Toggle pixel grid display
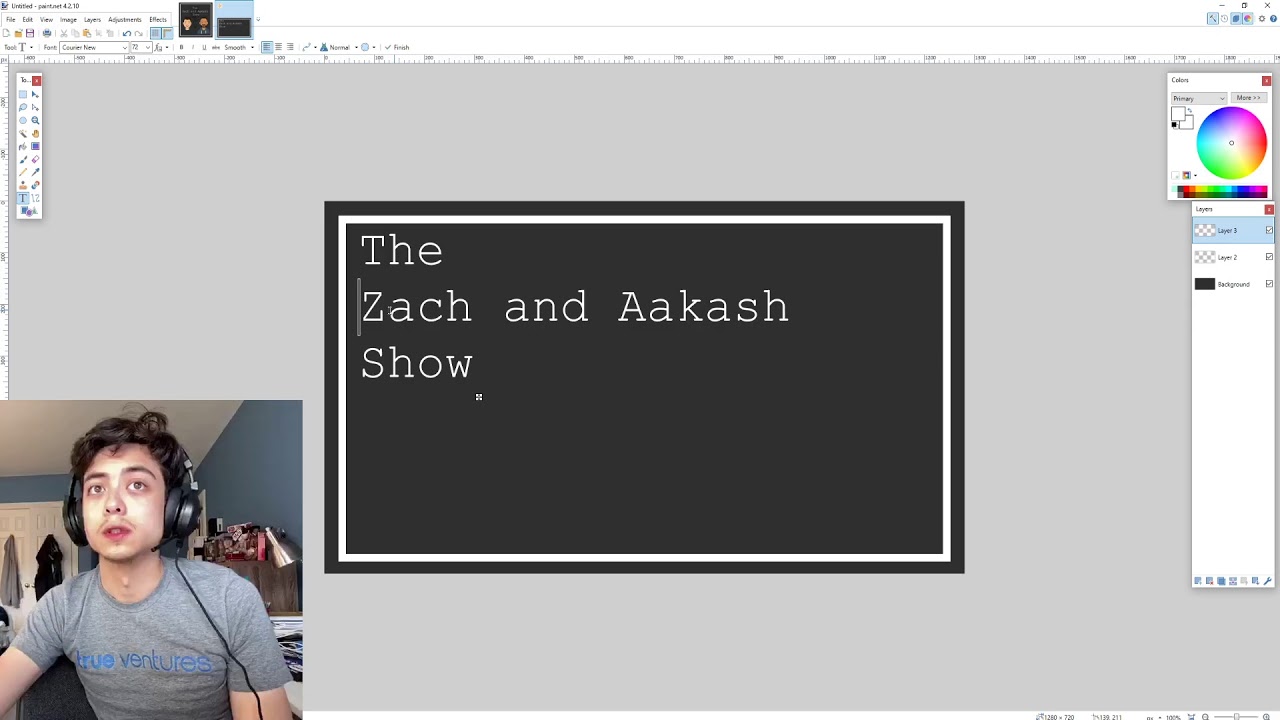The image size is (1280, 720). click(155, 33)
